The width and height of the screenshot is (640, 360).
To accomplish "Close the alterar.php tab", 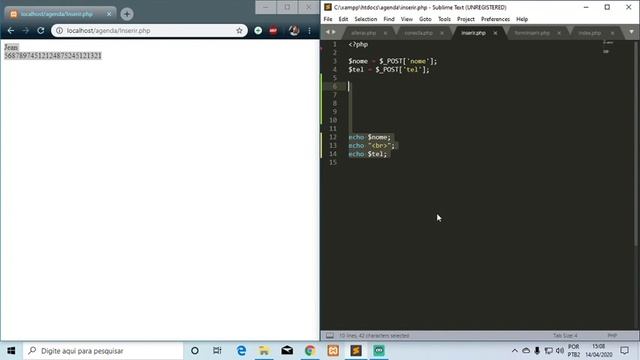I will [x=385, y=33].
